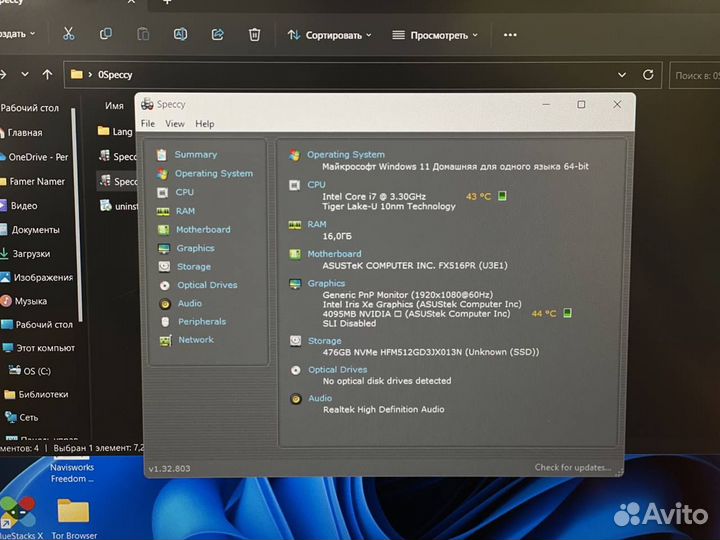Click the refresh icon next to address bar

tap(648, 75)
